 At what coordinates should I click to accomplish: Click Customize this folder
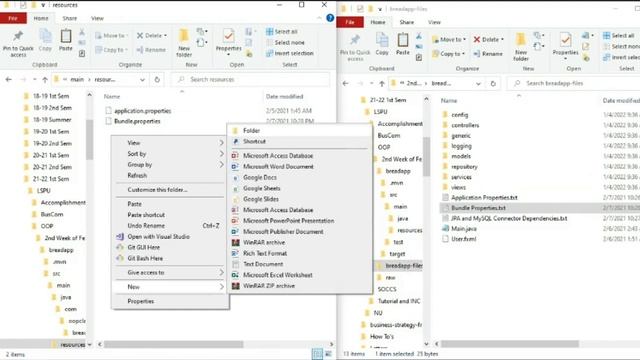pos(170,190)
